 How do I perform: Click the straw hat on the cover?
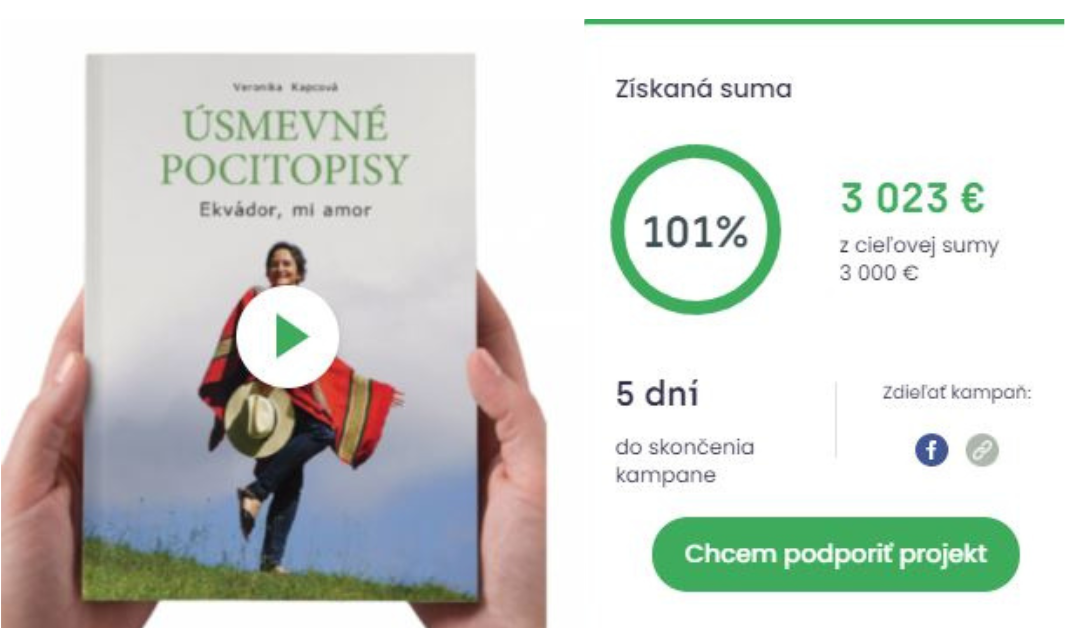pyautogui.click(x=260, y=419)
